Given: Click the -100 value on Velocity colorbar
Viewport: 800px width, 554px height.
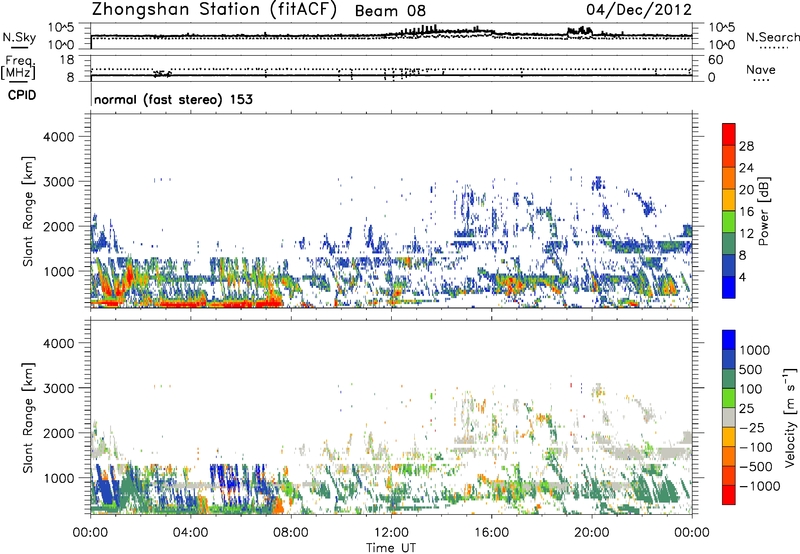Looking at the screenshot, I should (756, 447).
